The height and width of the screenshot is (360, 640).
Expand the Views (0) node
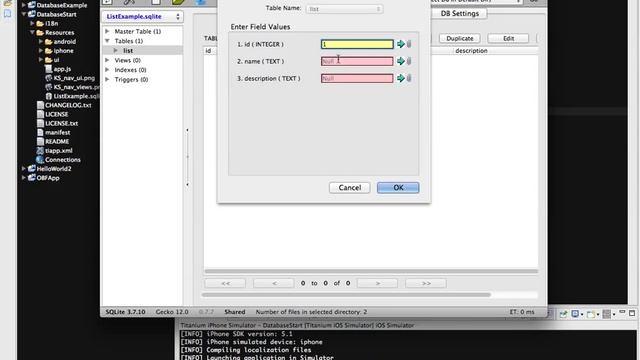107,60
